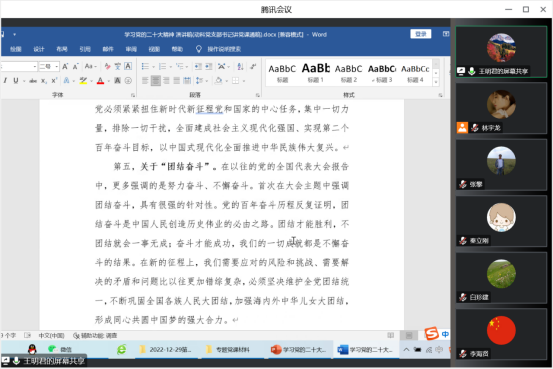Viewport: 553px width, 369px height.
Task: Click the sort A-Z icon
Action: pyautogui.click(x=240, y=66)
